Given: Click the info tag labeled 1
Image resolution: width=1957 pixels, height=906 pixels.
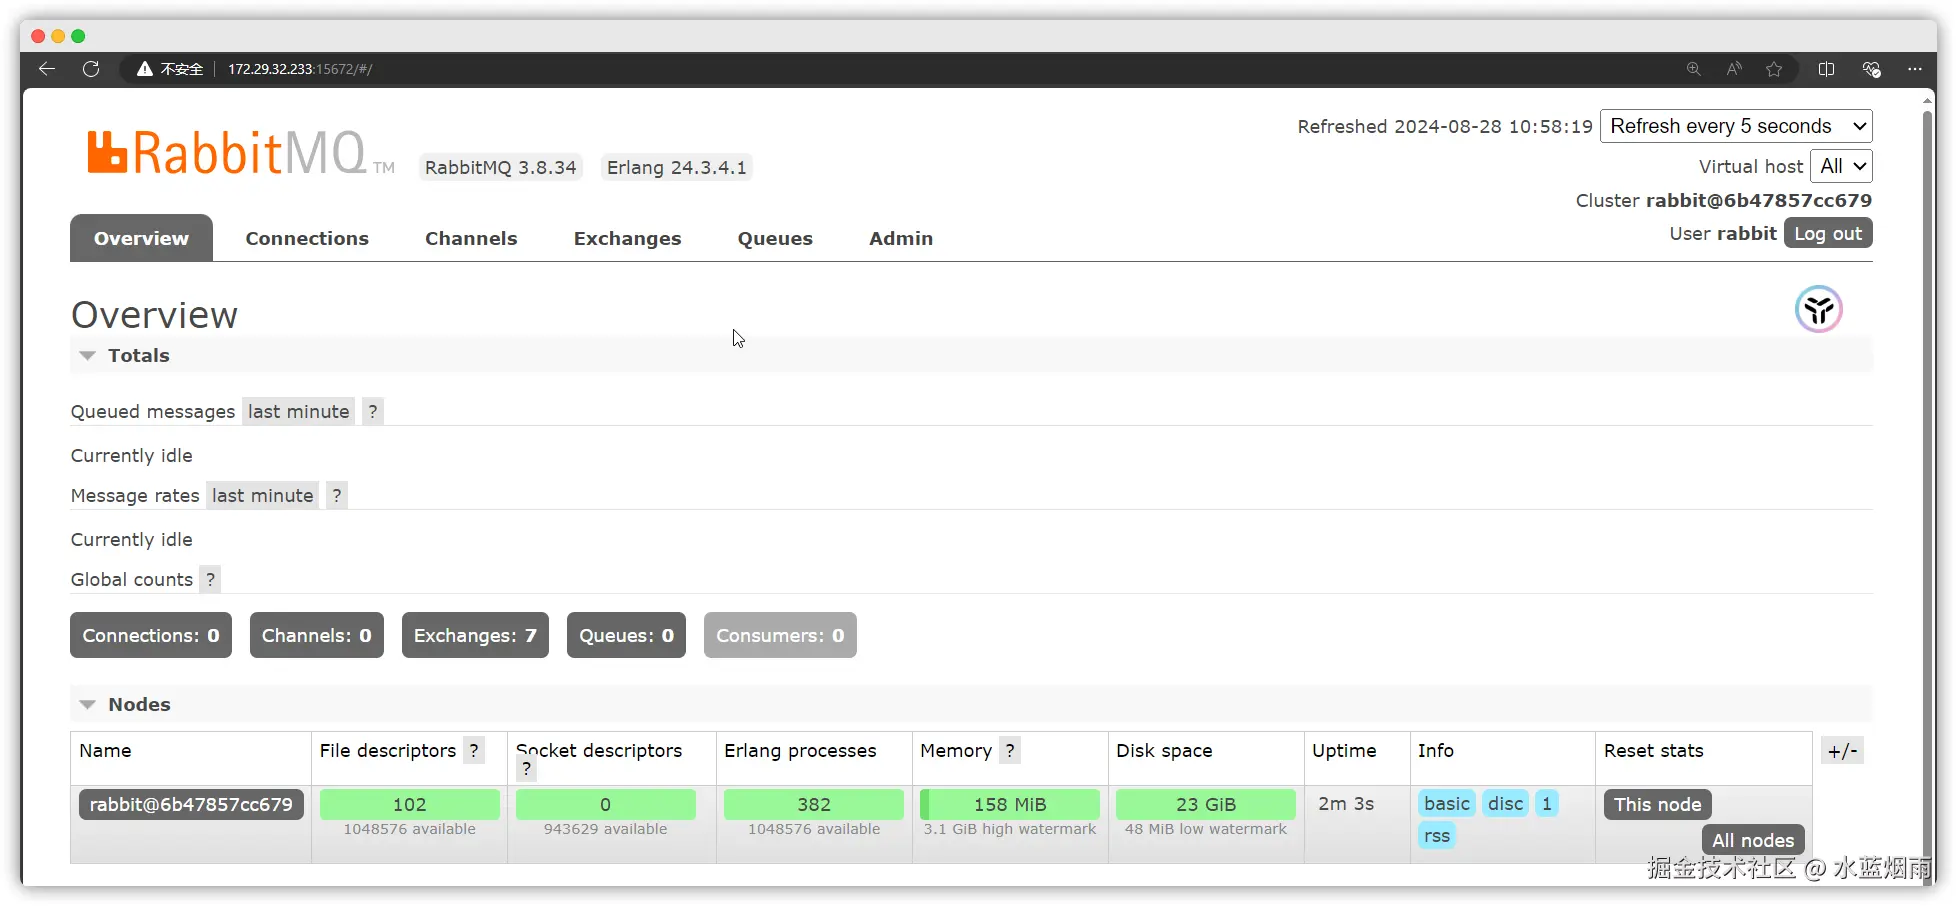Looking at the screenshot, I should point(1546,803).
